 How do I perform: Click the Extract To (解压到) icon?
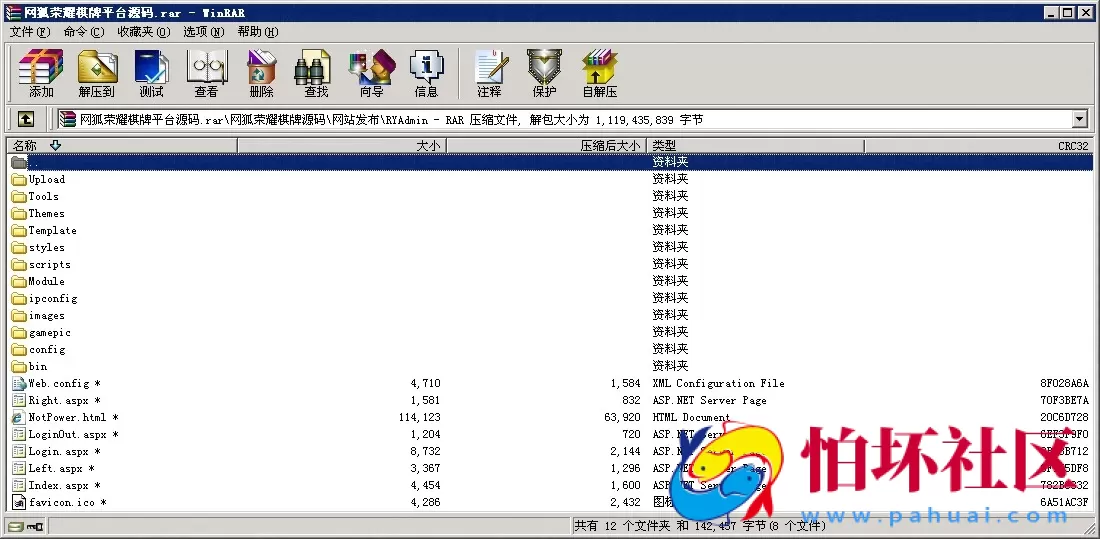point(96,73)
